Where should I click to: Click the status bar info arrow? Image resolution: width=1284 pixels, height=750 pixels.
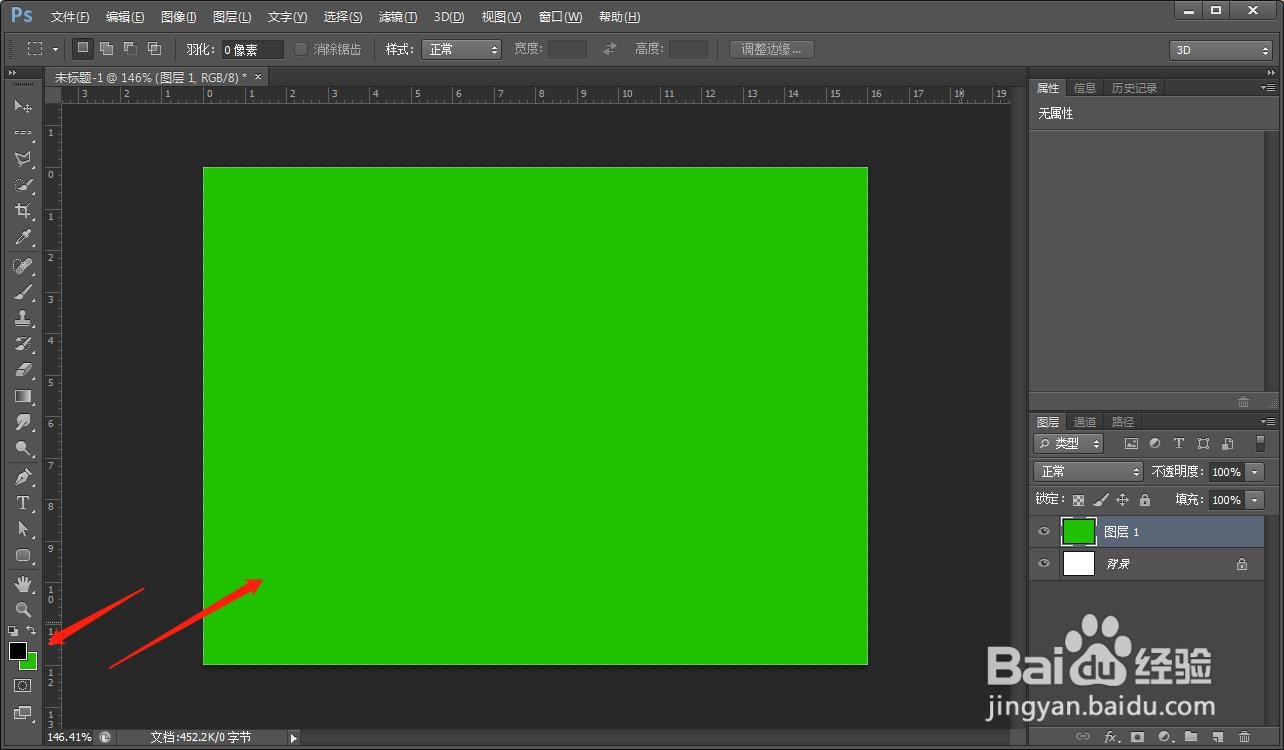[x=293, y=738]
